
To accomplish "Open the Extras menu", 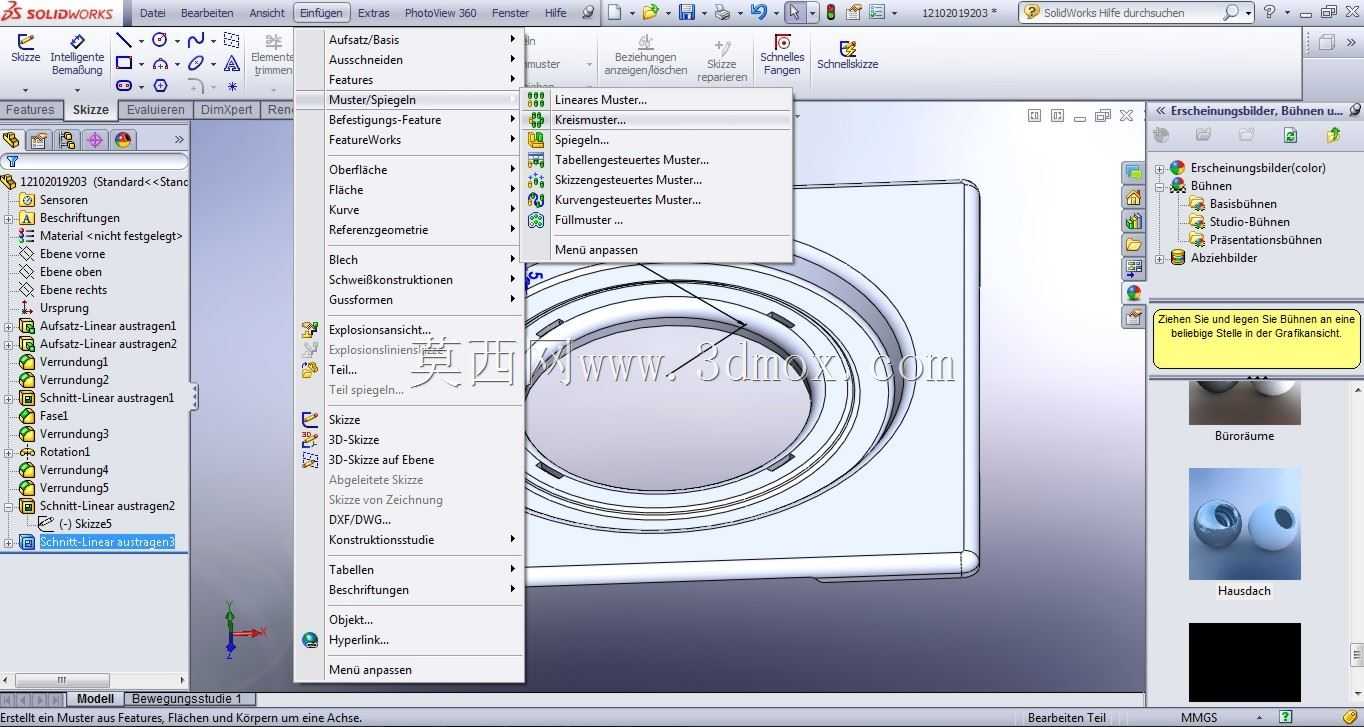I will pyautogui.click(x=374, y=13).
